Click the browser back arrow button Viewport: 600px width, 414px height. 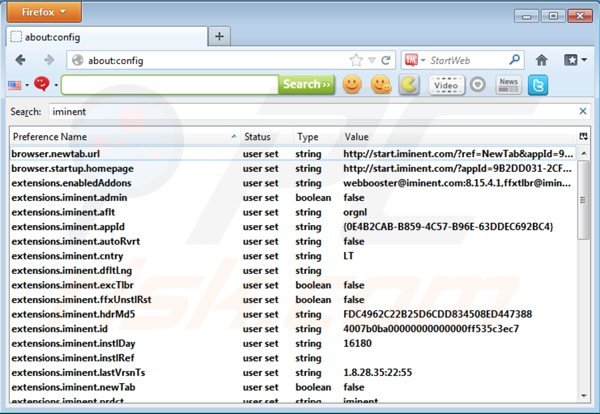click(x=21, y=60)
